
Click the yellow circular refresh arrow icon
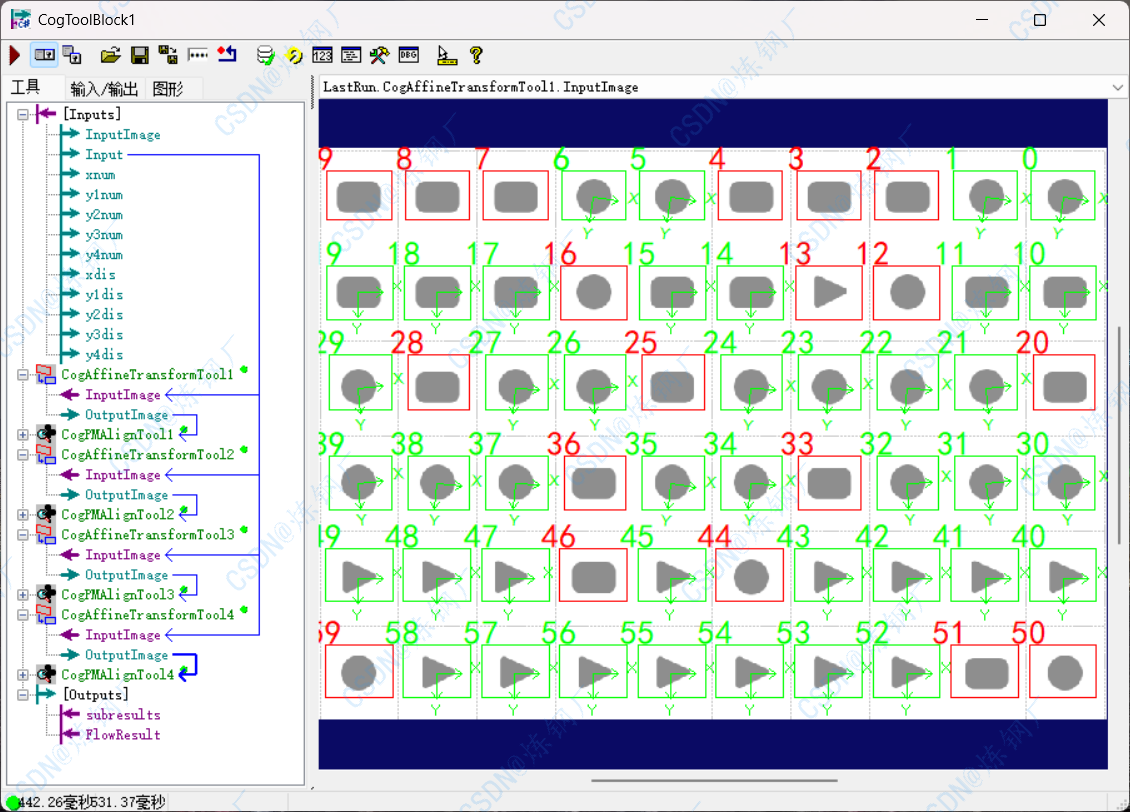[294, 55]
